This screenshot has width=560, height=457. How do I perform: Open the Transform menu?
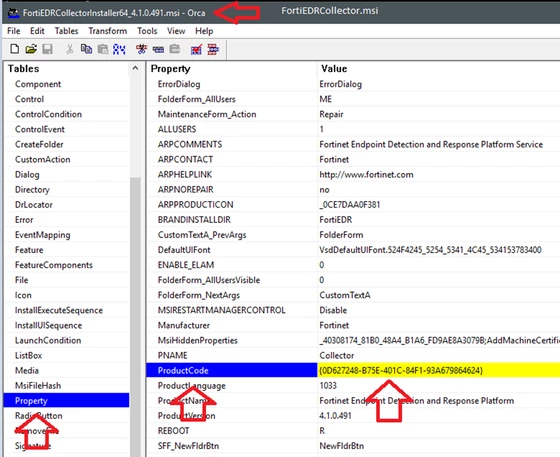click(108, 31)
